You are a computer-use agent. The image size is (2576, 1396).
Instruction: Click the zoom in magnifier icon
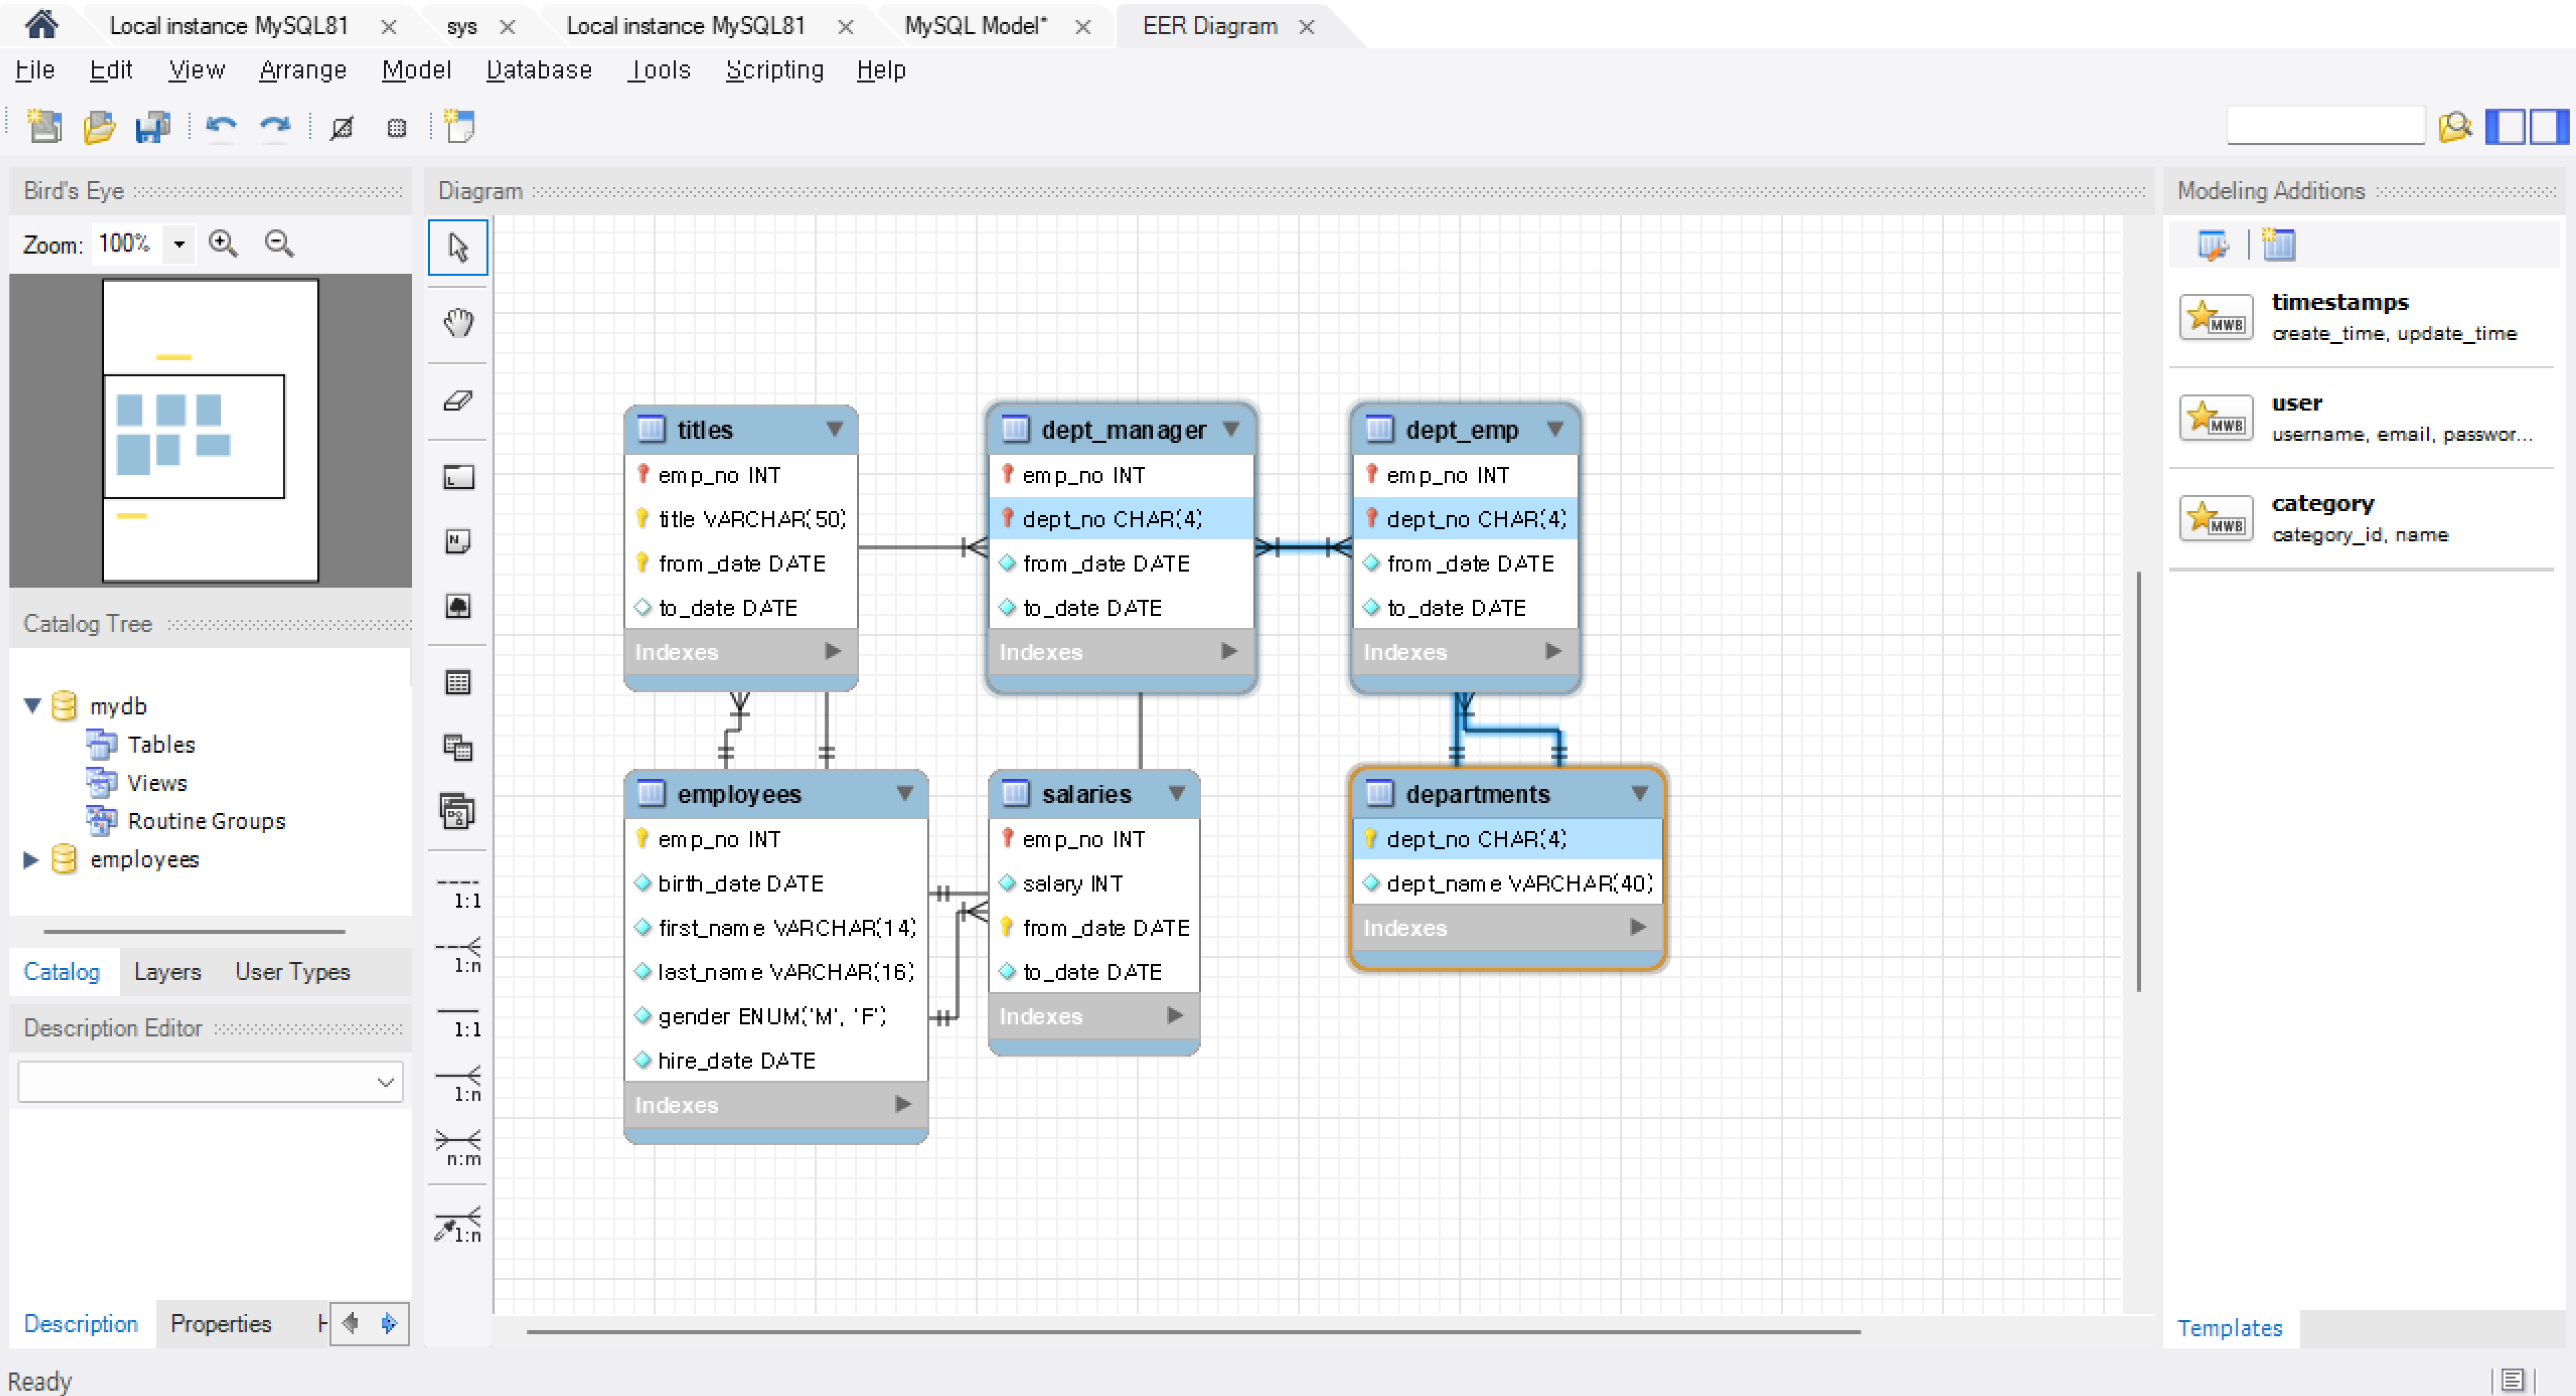pyautogui.click(x=223, y=243)
